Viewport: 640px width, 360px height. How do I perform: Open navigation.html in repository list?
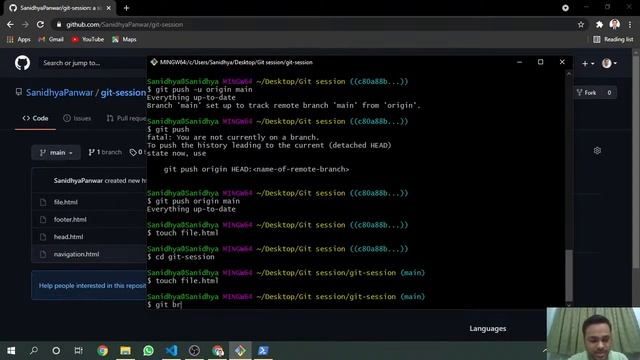tap(76, 254)
